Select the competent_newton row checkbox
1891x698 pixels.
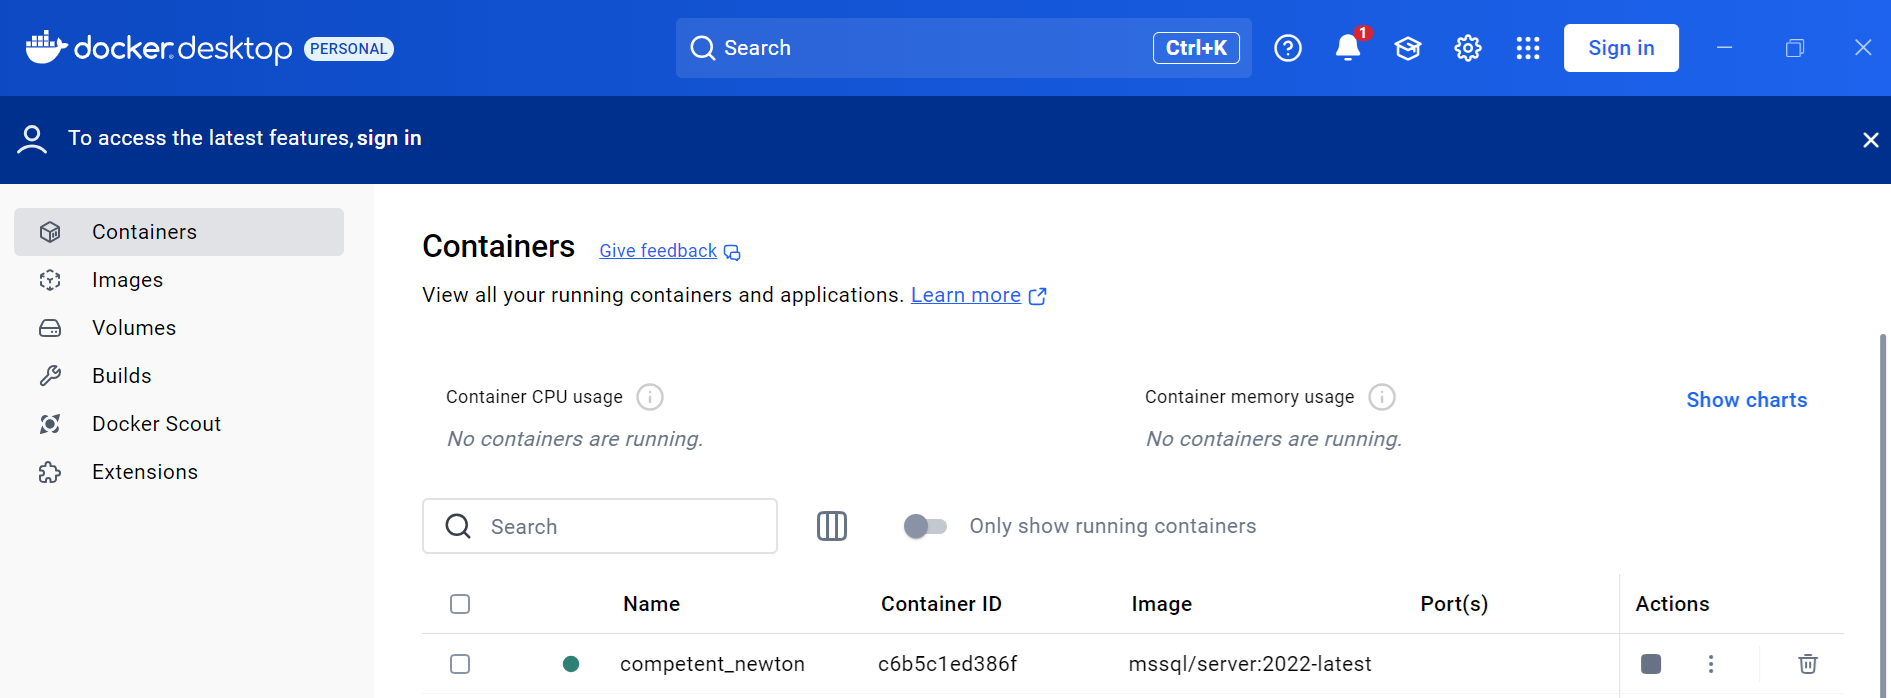click(x=460, y=664)
